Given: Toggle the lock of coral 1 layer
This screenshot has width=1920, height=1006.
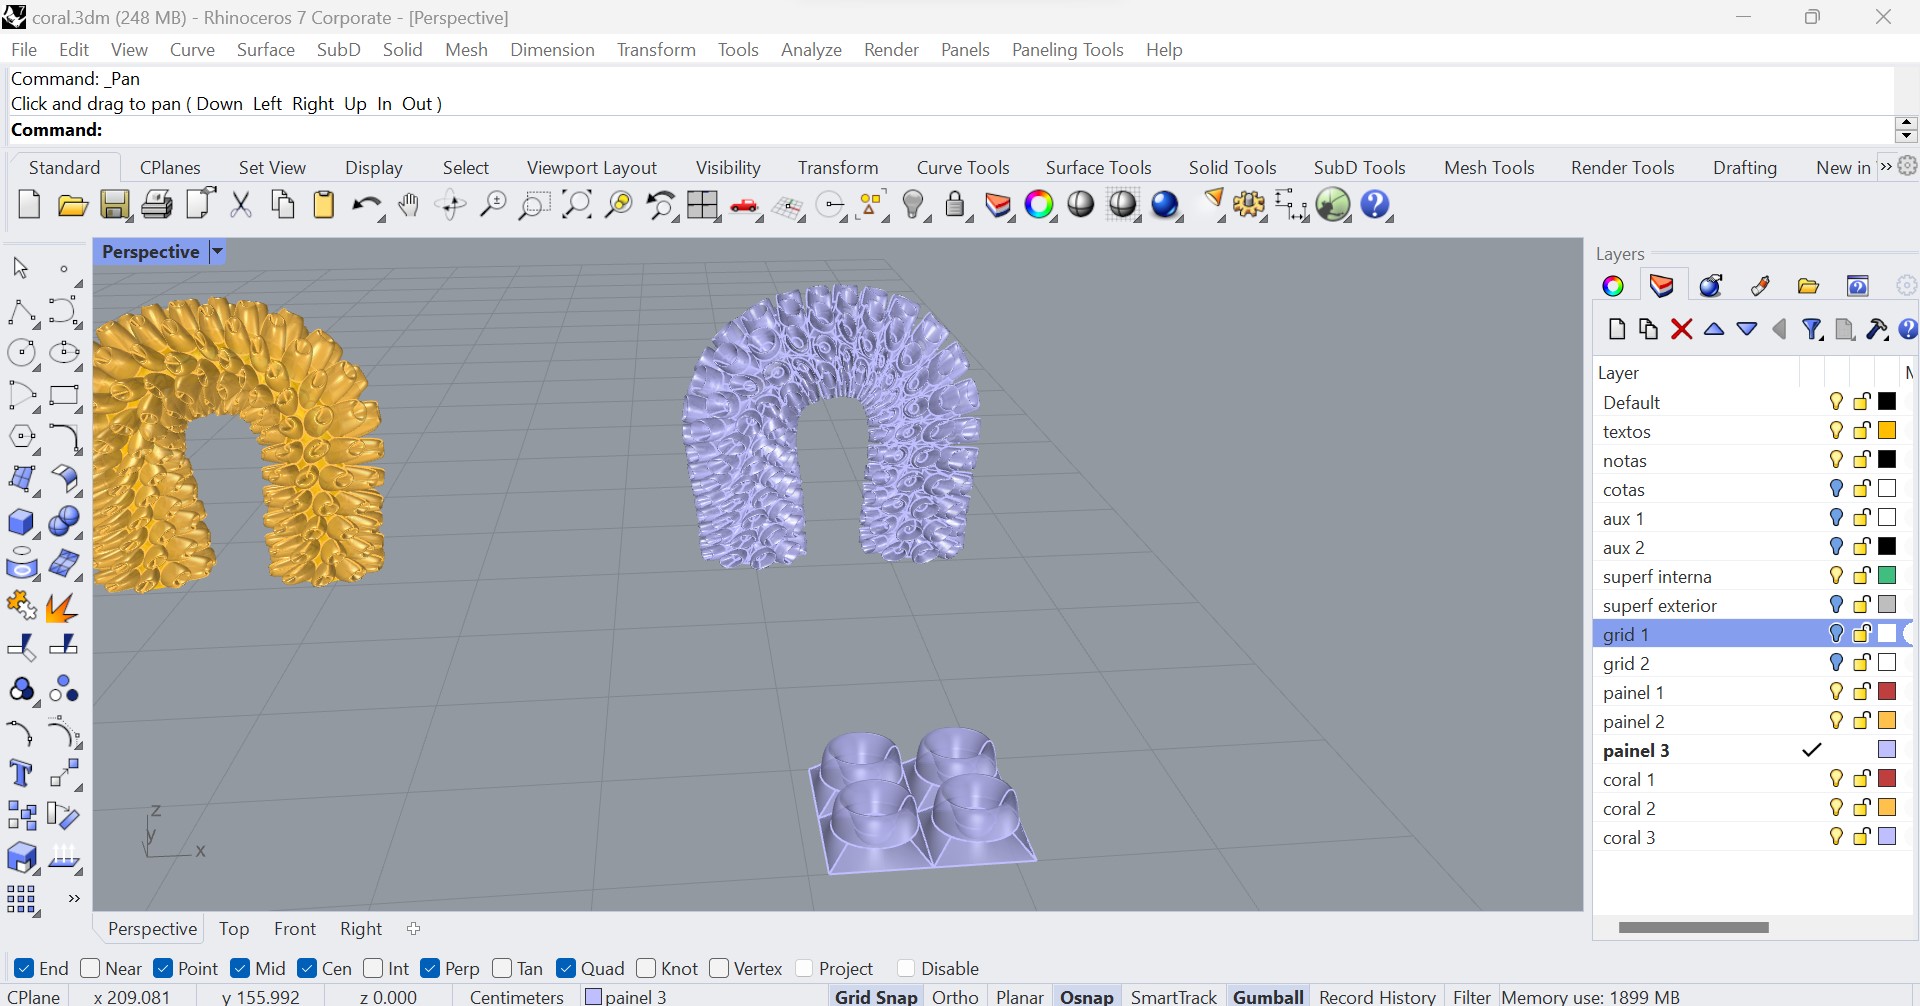Looking at the screenshot, I should (1862, 779).
